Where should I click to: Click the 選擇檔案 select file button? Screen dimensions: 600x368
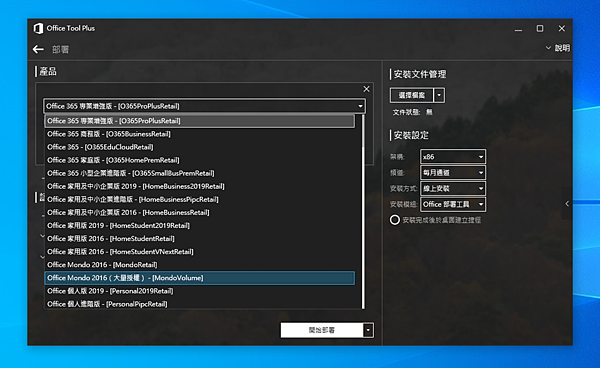click(x=412, y=95)
